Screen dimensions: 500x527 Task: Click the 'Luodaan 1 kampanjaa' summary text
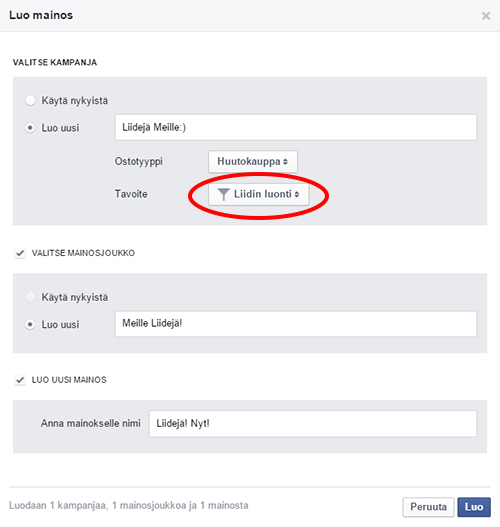[129, 505]
